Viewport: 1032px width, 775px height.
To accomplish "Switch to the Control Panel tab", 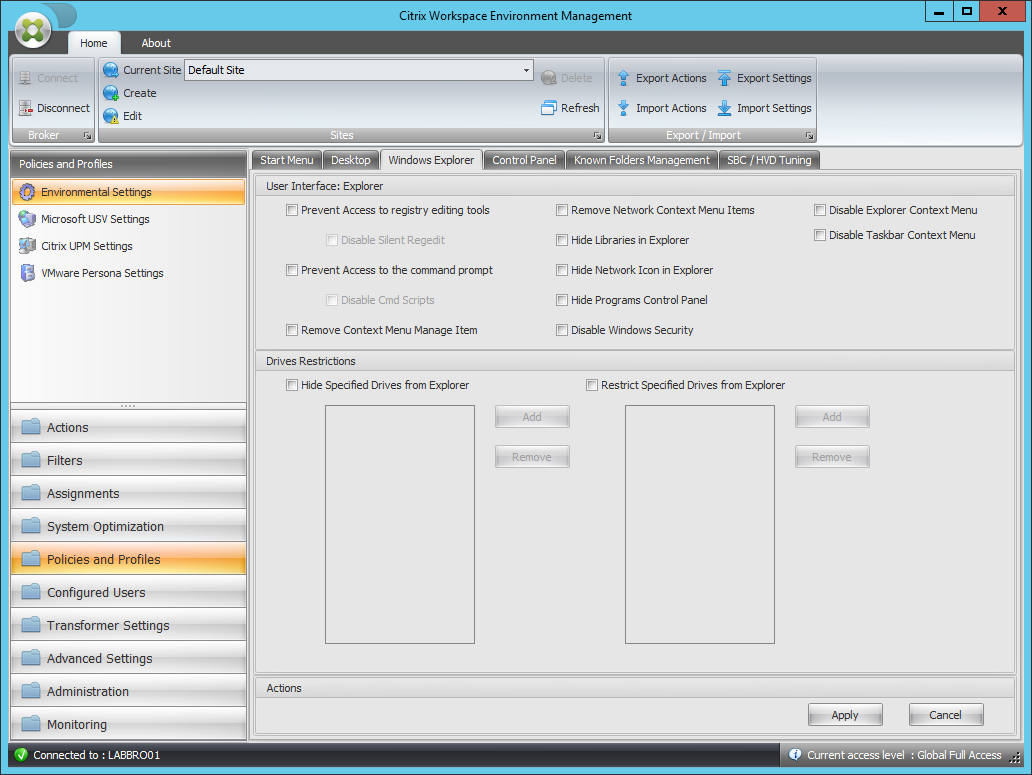I will [x=523, y=159].
